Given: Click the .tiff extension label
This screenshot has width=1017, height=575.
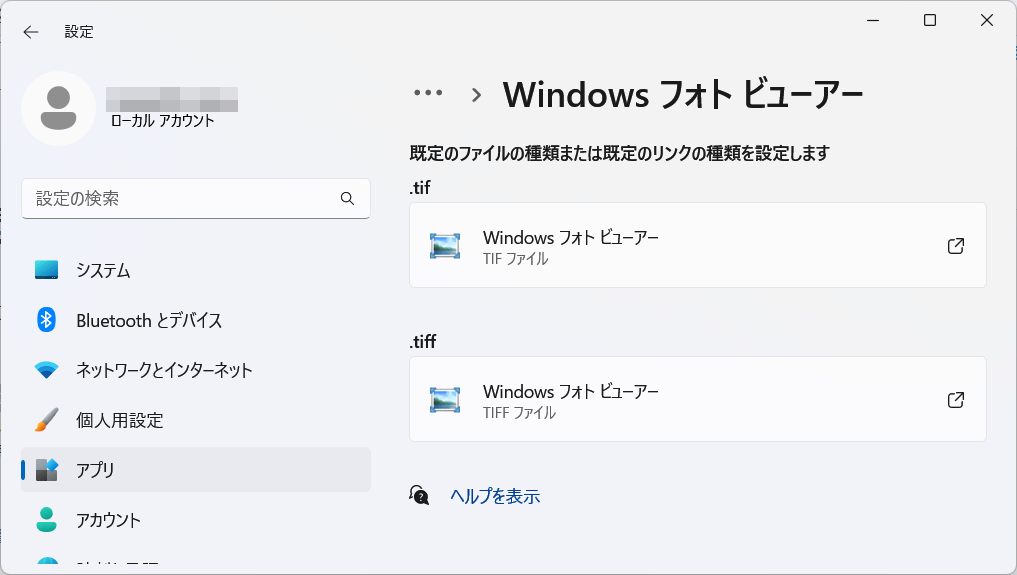Looking at the screenshot, I should (x=423, y=342).
